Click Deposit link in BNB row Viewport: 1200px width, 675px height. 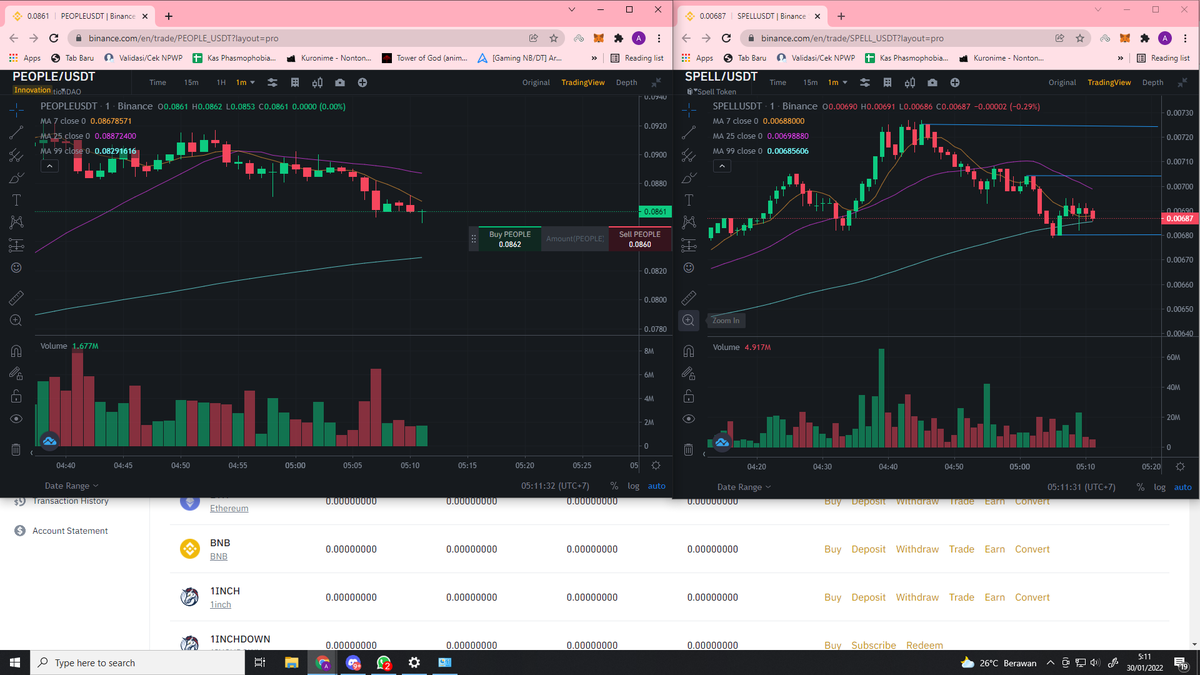[868, 549]
